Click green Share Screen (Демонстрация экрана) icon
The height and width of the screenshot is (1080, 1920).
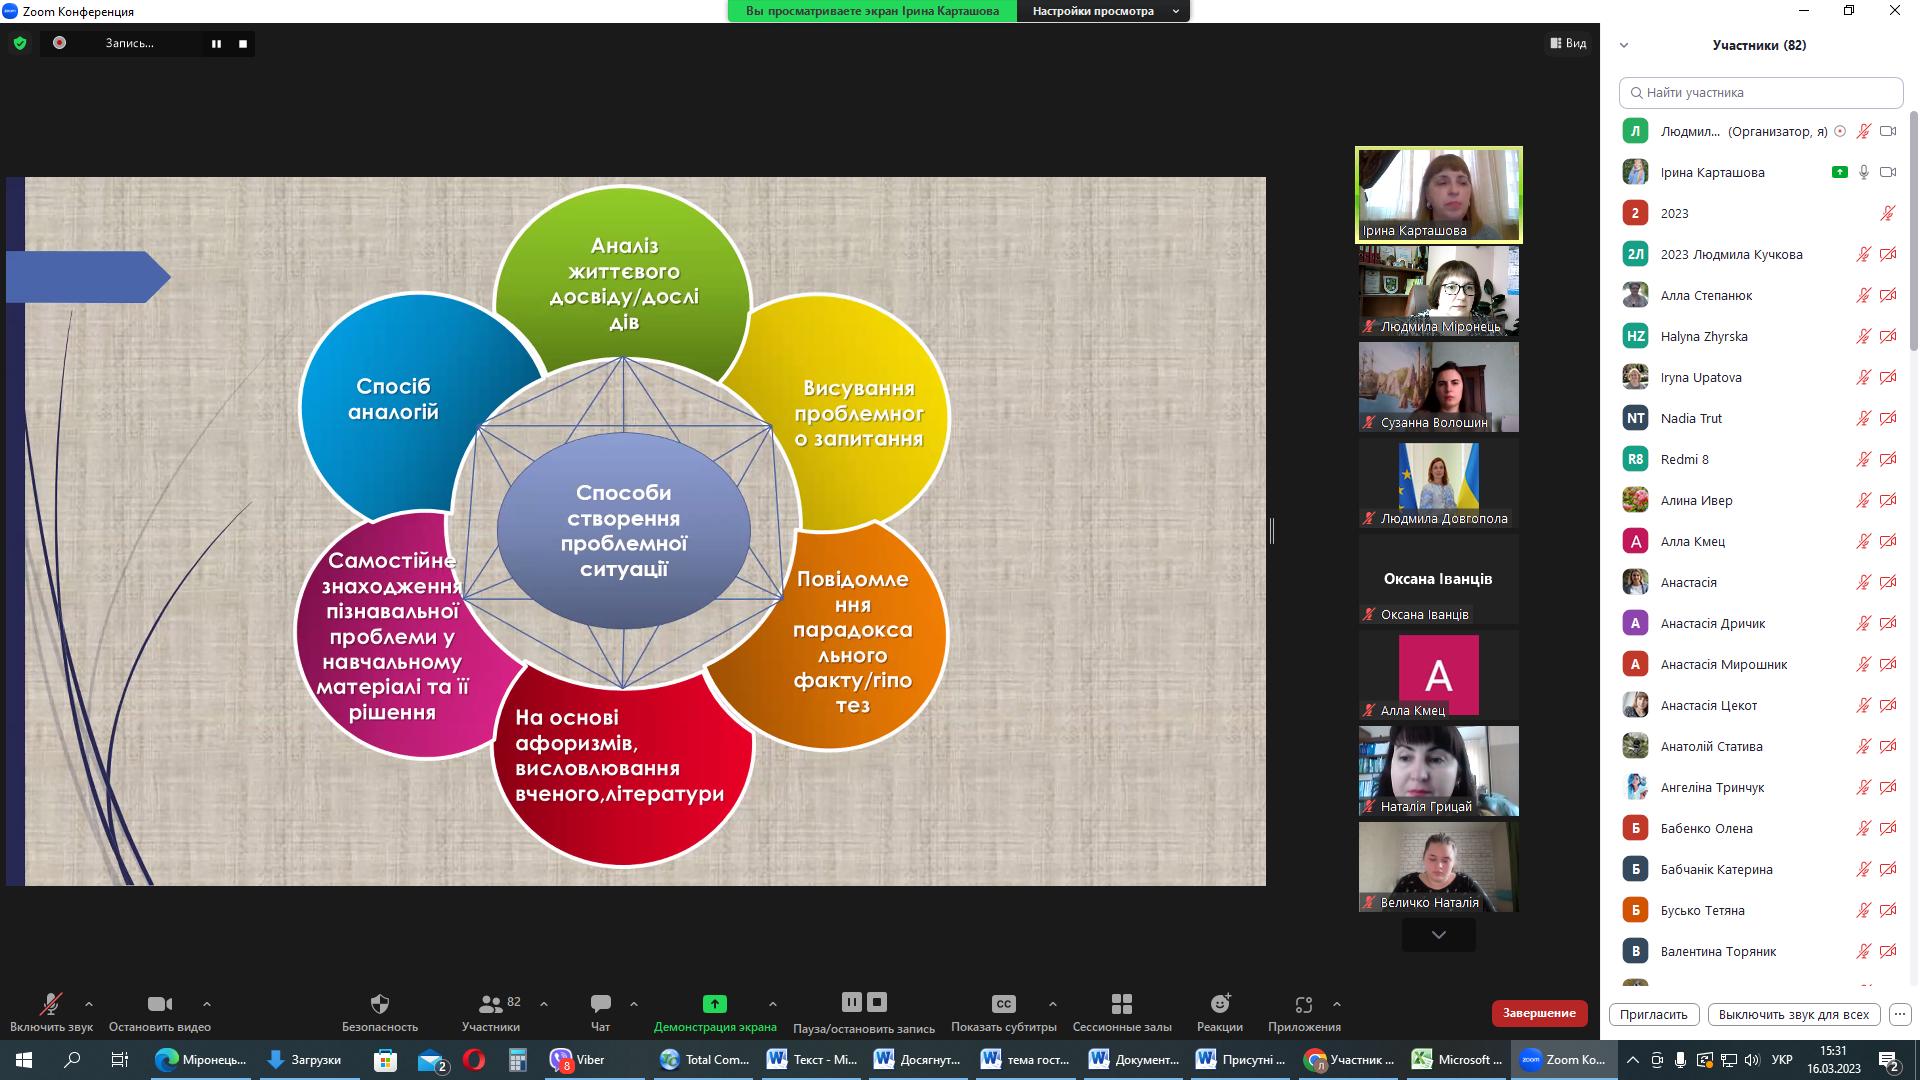[x=714, y=1004]
